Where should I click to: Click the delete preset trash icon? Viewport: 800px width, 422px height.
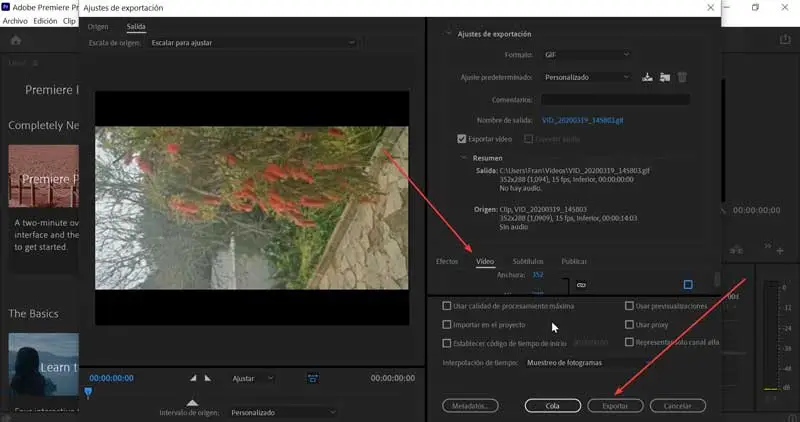pos(683,77)
